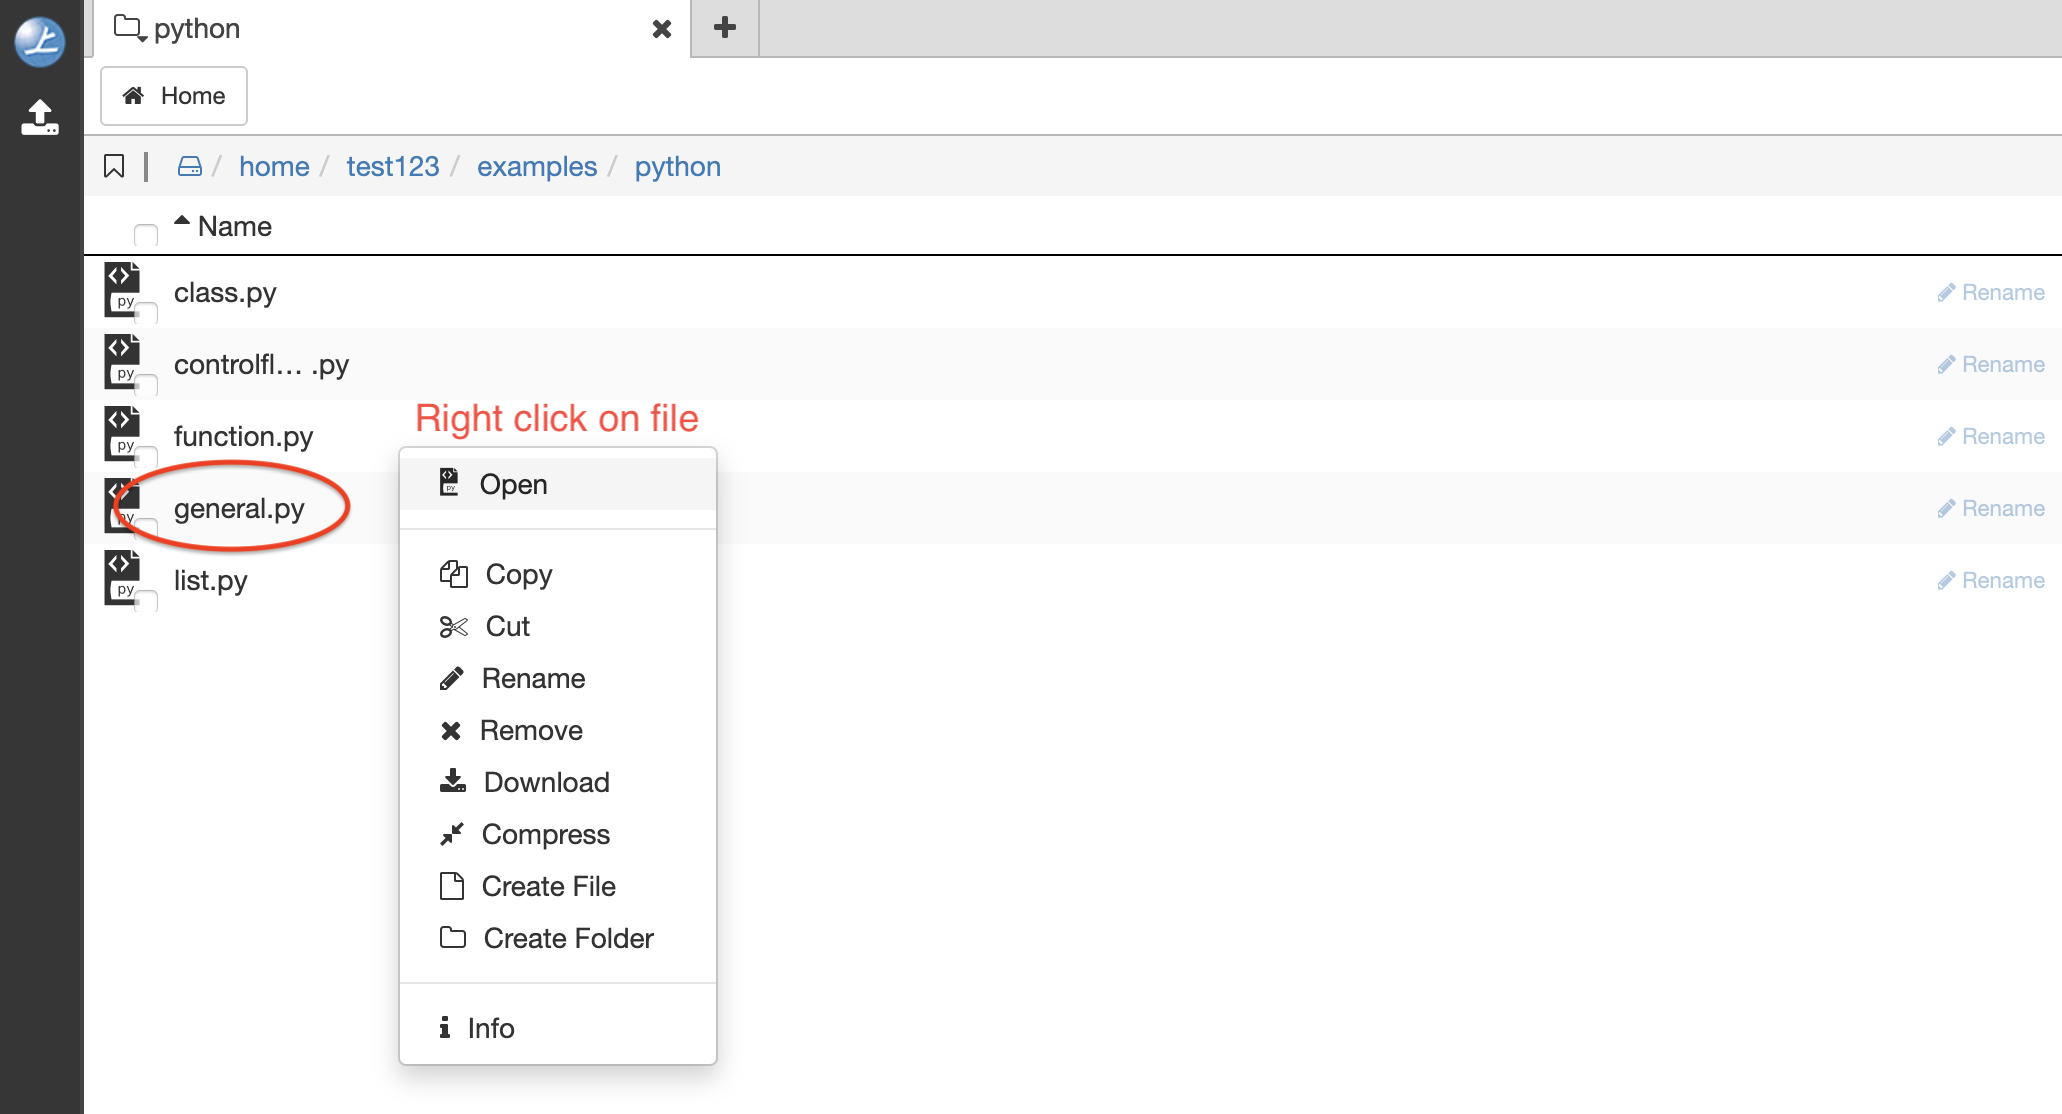Viewport: 2062px width, 1114px height.
Task: Open Info from the context menu
Action: (491, 1028)
